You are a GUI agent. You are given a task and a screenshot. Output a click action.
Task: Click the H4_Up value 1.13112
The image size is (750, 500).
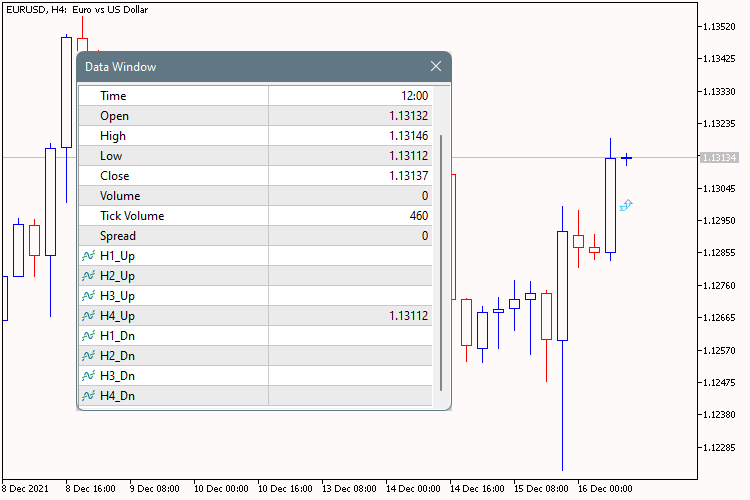pyautogui.click(x=408, y=316)
